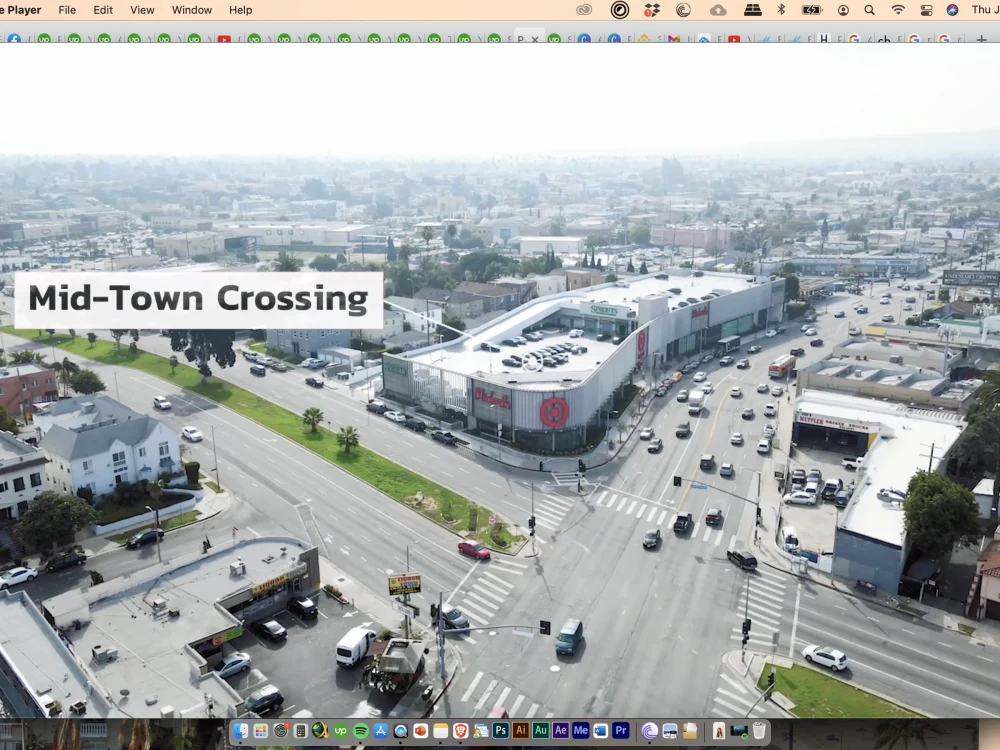
Task: Click the battery charging indicator
Action: 811,10
